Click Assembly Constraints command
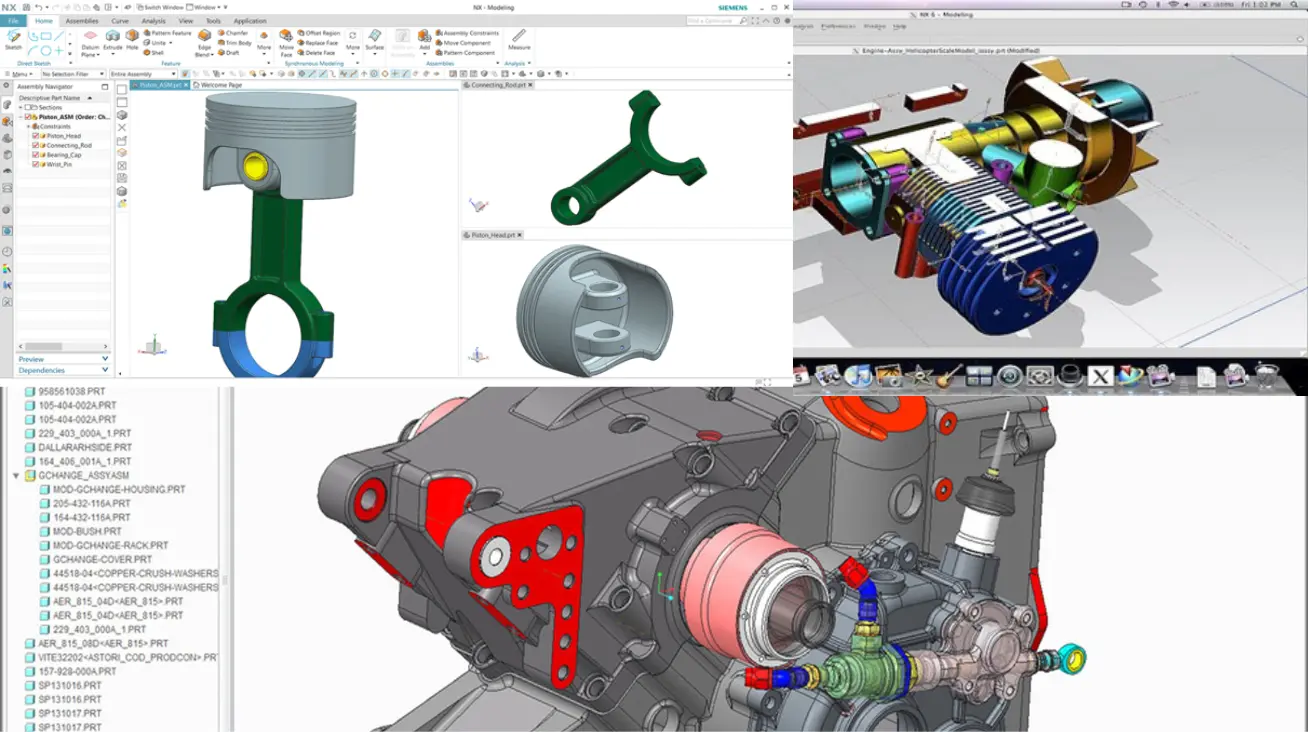This screenshot has height=732, width=1308. pos(470,33)
